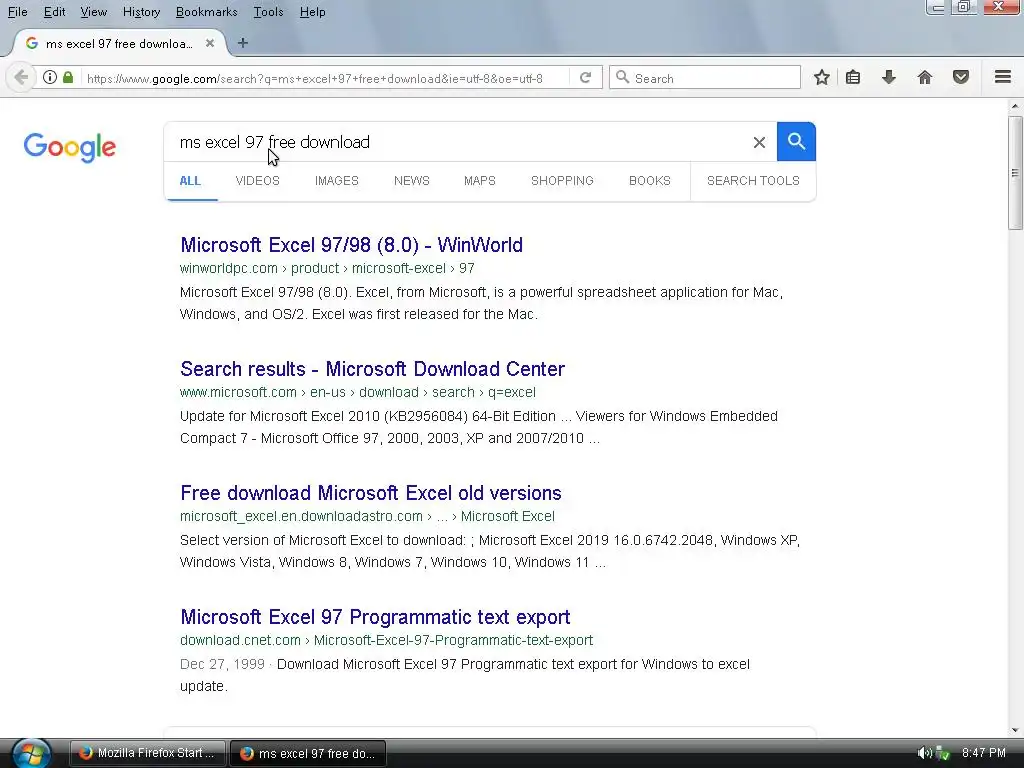Show site information with the info icon

(50, 77)
